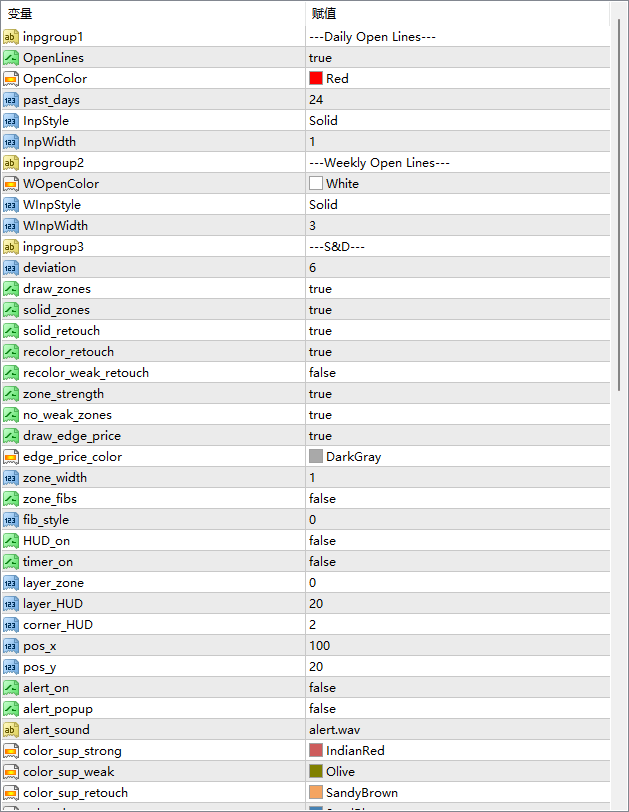This screenshot has height=812, width=629.
Task: Click the white WOpenColor swatch
Action: click(316, 183)
